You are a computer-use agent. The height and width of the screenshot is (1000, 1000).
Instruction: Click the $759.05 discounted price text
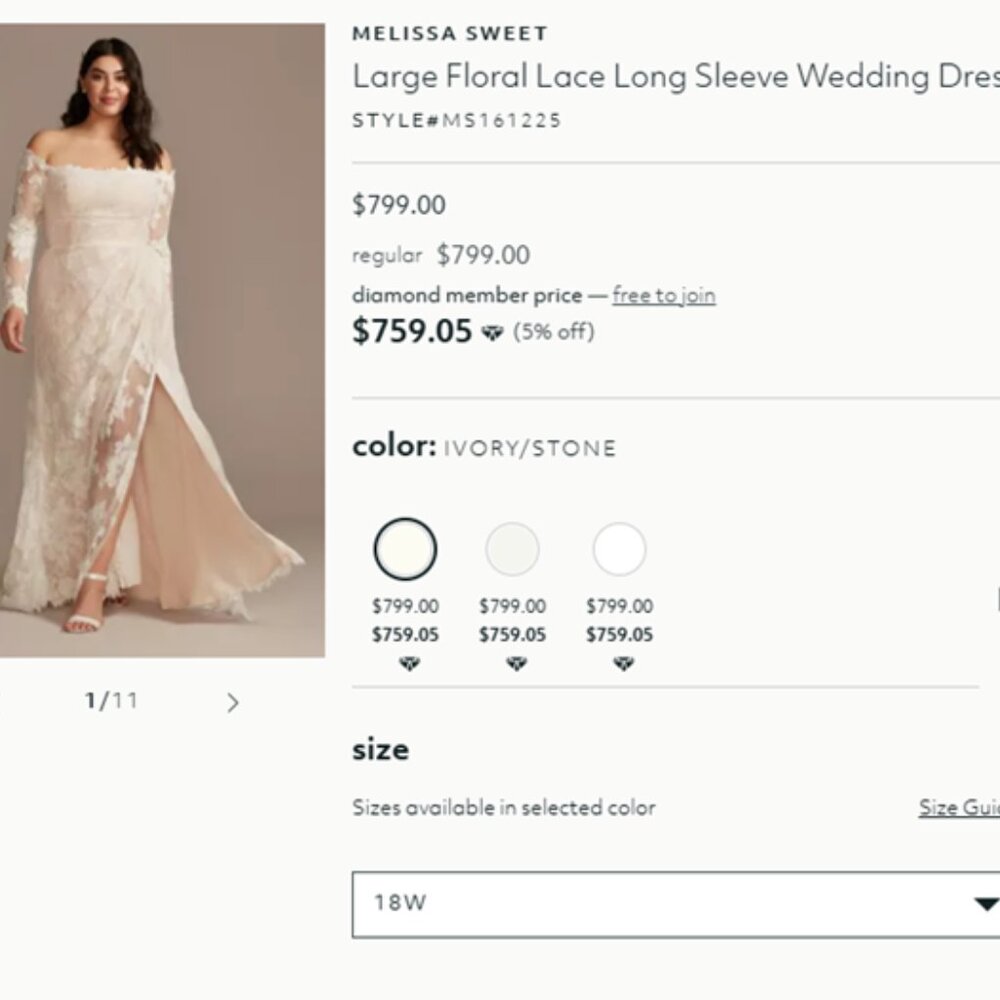[x=413, y=331]
